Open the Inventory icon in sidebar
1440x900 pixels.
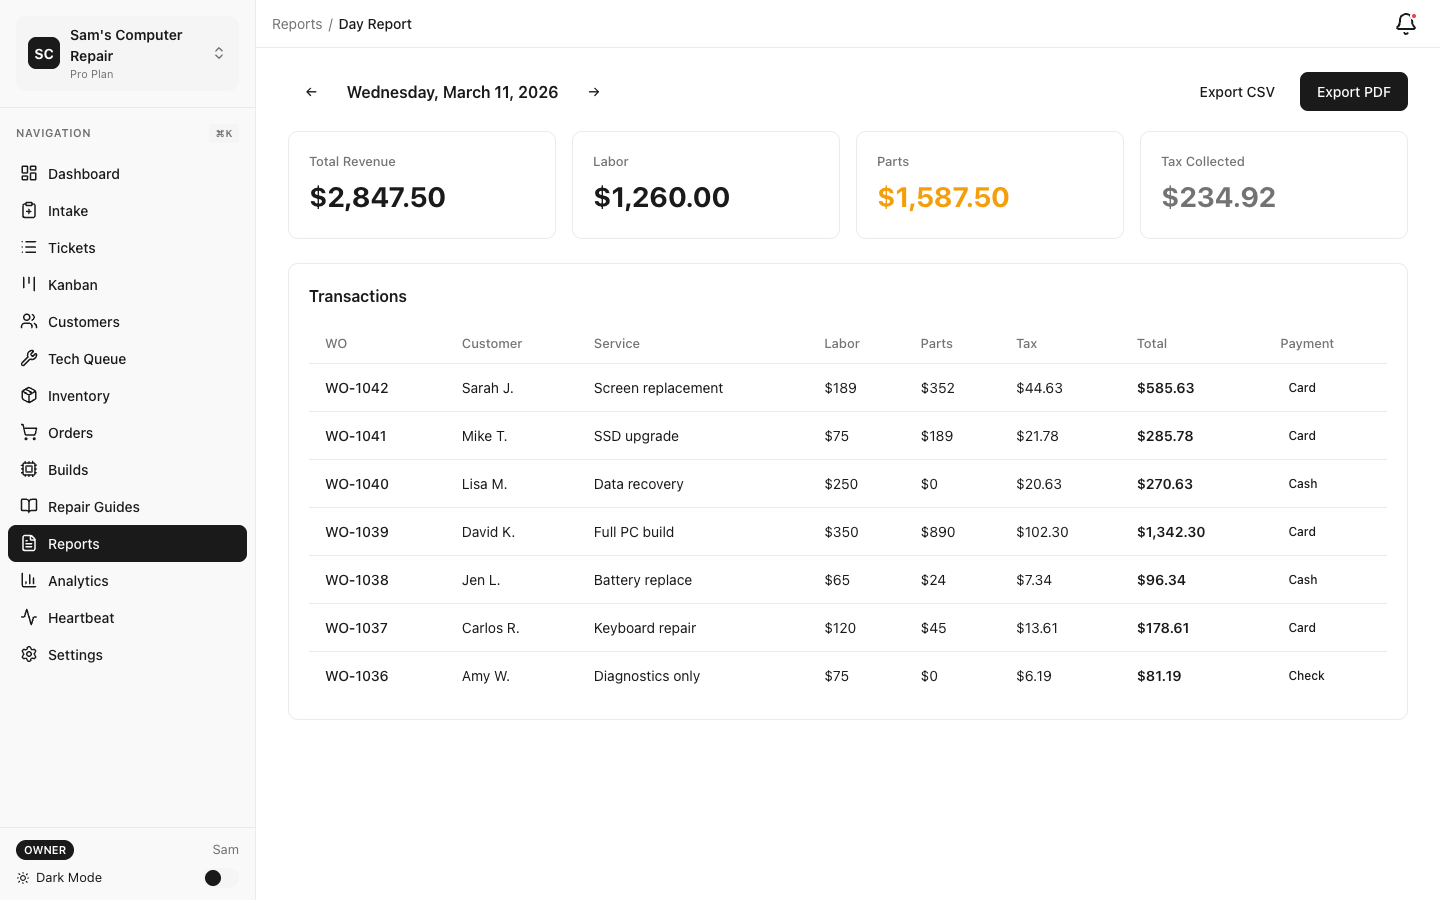tap(27, 395)
